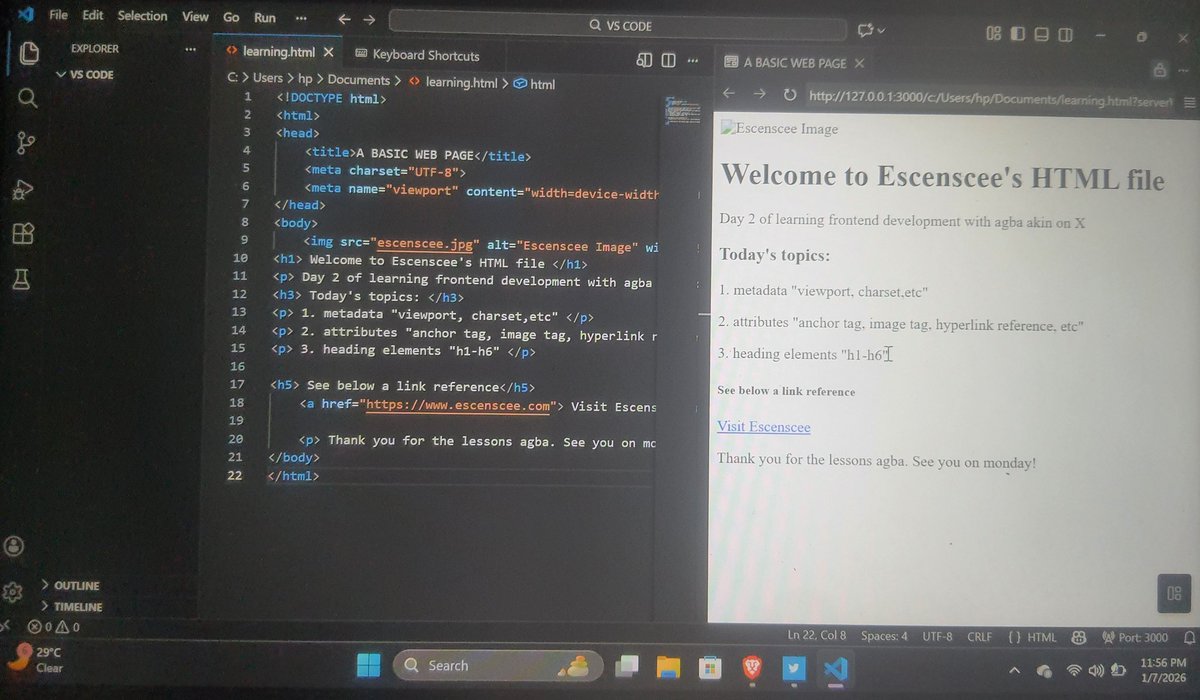Click the taskbar Search box
The width and height of the screenshot is (1200, 700).
pyautogui.click(x=498, y=666)
